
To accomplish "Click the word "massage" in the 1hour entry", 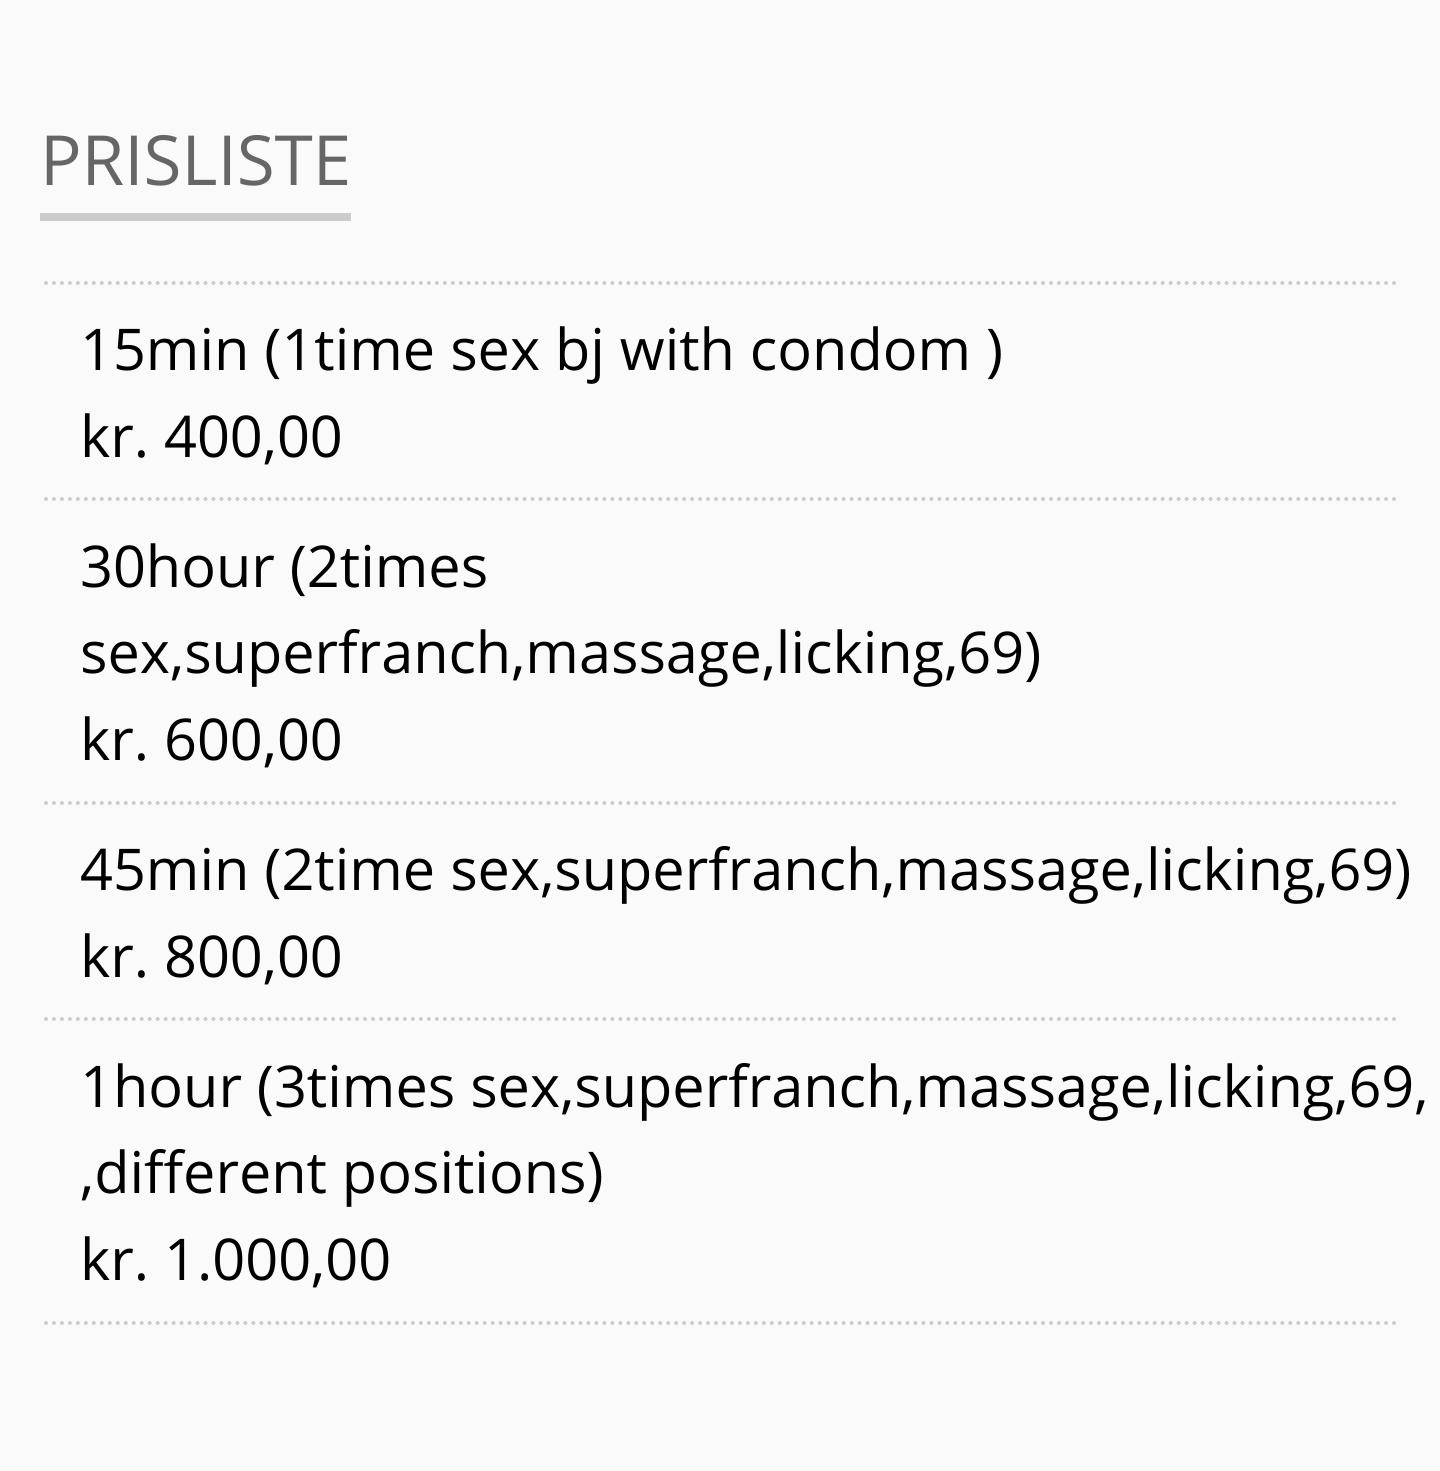I will (1034, 1087).
